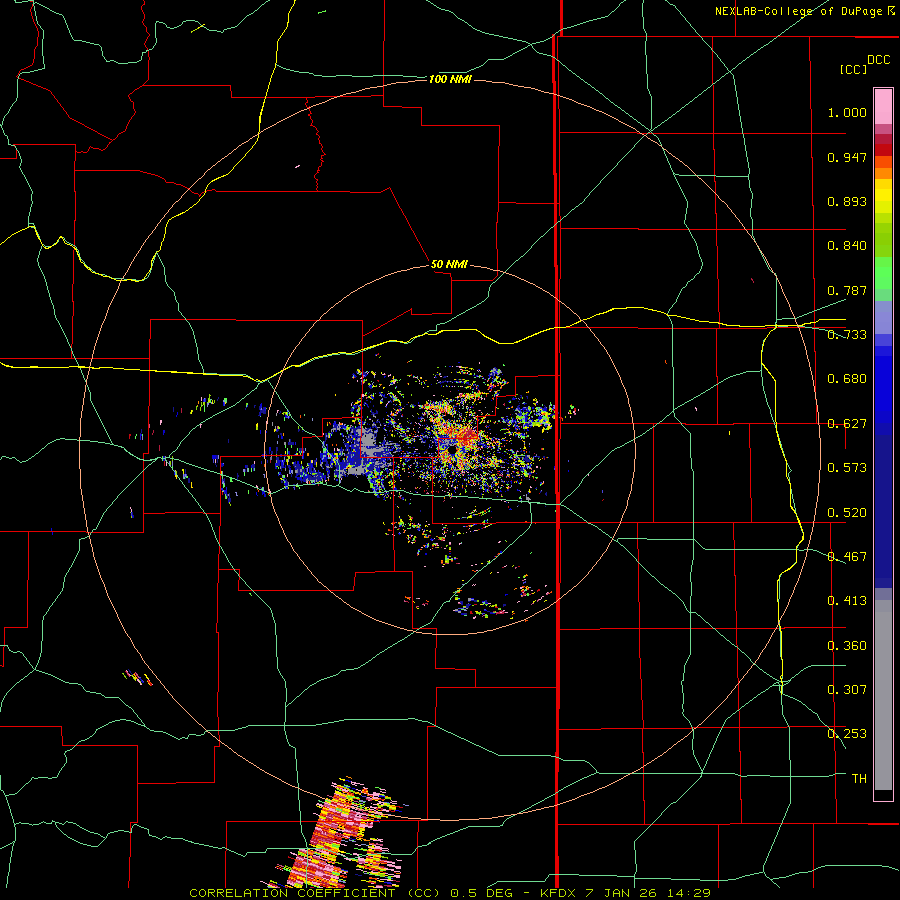Select the 0.627 legend value
Screen dimensions: 900x900
click(847, 424)
